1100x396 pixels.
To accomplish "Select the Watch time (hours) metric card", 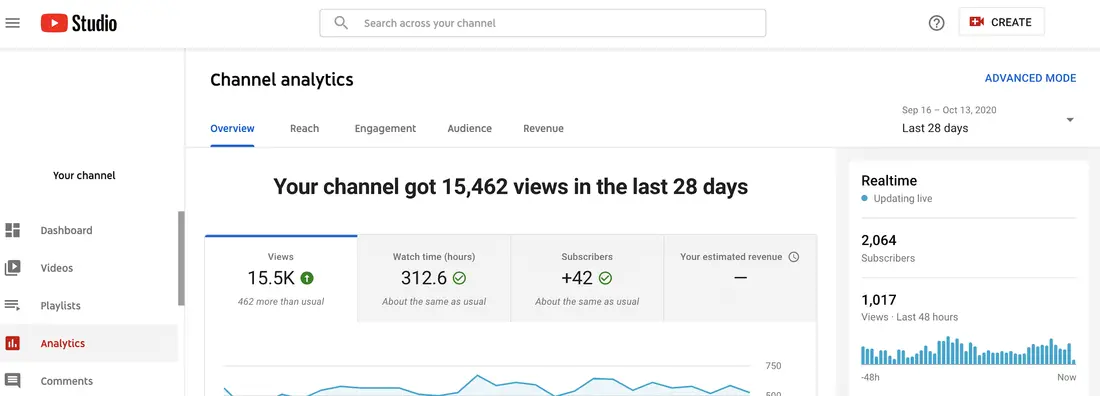I will click(434, 279).
